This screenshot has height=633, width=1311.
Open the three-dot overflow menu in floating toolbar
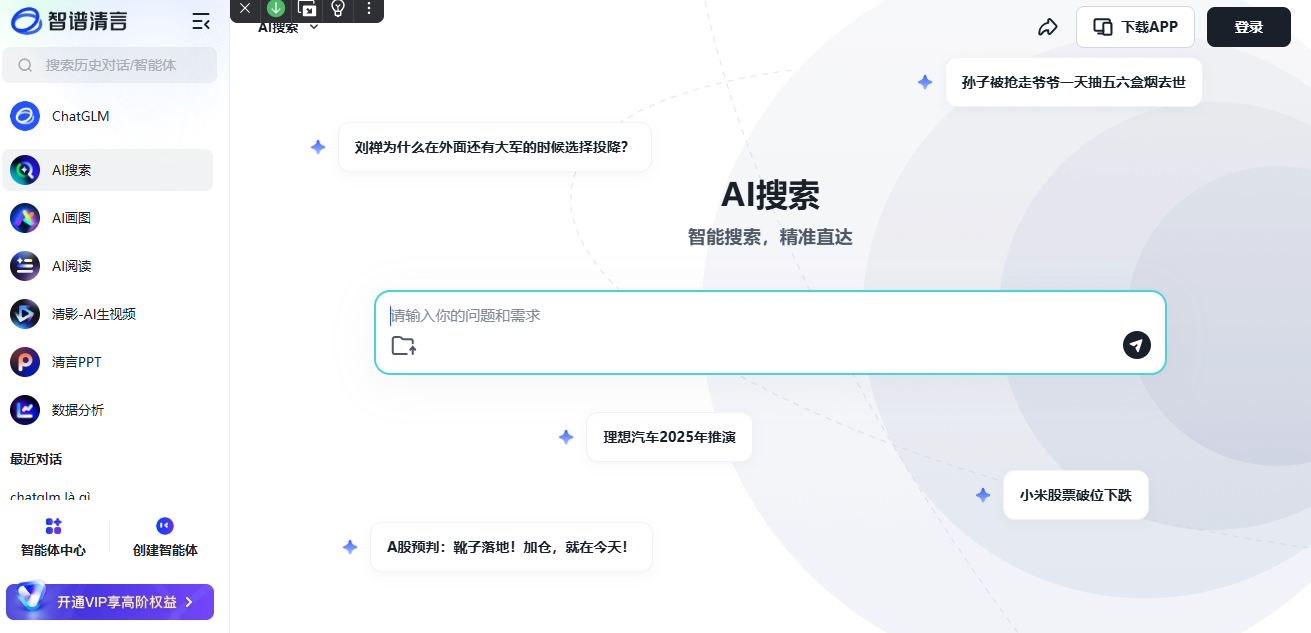368,9
